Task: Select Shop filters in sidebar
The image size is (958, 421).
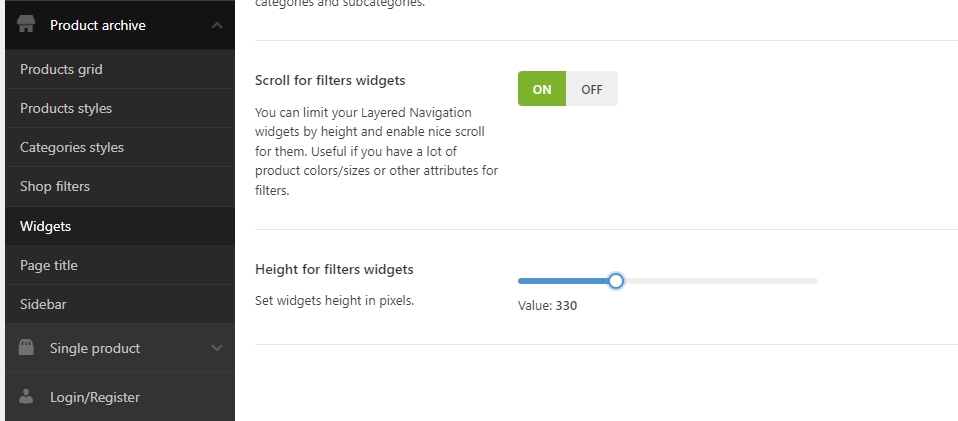Action: pos(55,186)
